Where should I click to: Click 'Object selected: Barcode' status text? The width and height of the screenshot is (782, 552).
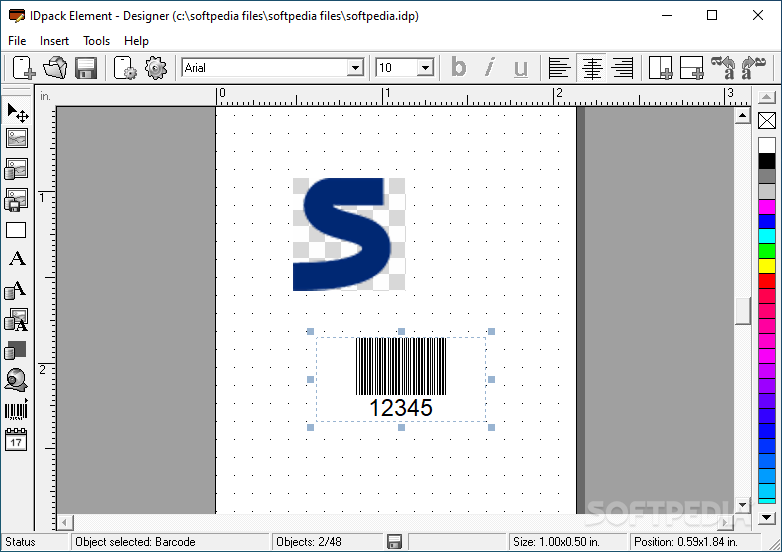point(135,542)
